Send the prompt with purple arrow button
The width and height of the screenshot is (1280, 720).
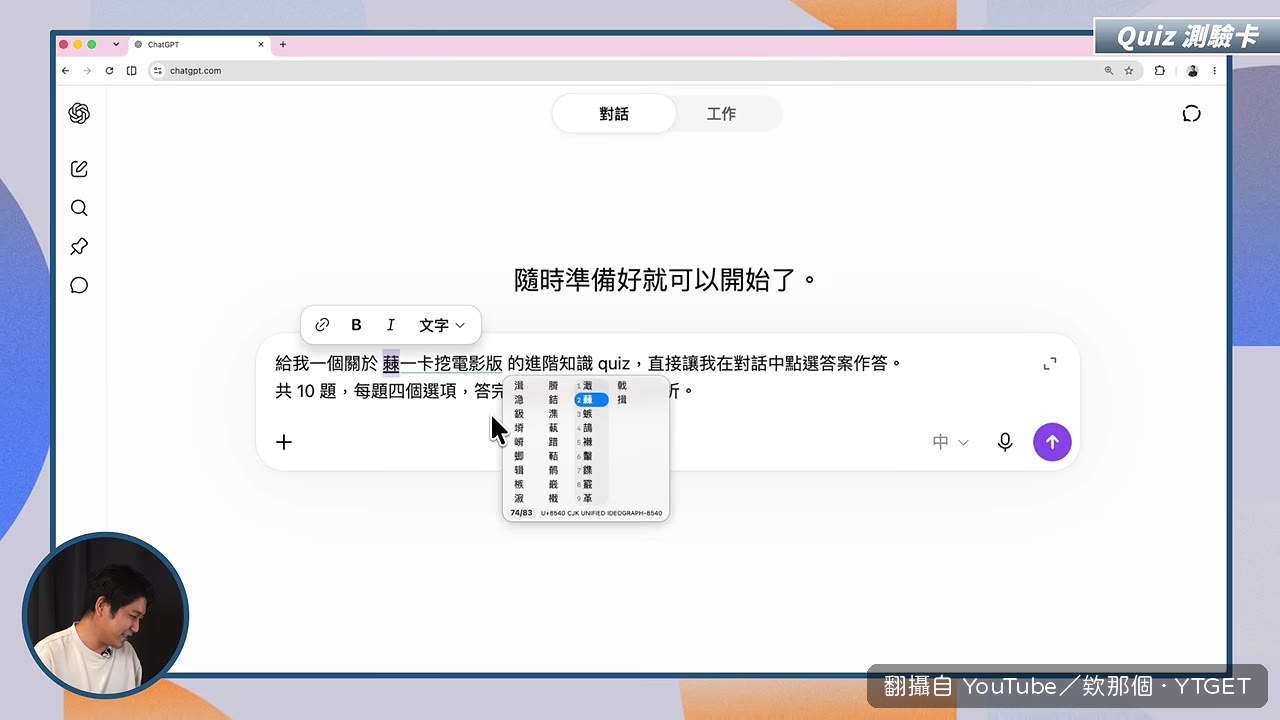coord(1052,442)
